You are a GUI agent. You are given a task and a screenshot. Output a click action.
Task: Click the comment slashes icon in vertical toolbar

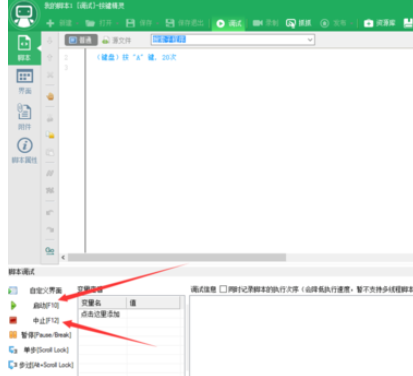50,173
